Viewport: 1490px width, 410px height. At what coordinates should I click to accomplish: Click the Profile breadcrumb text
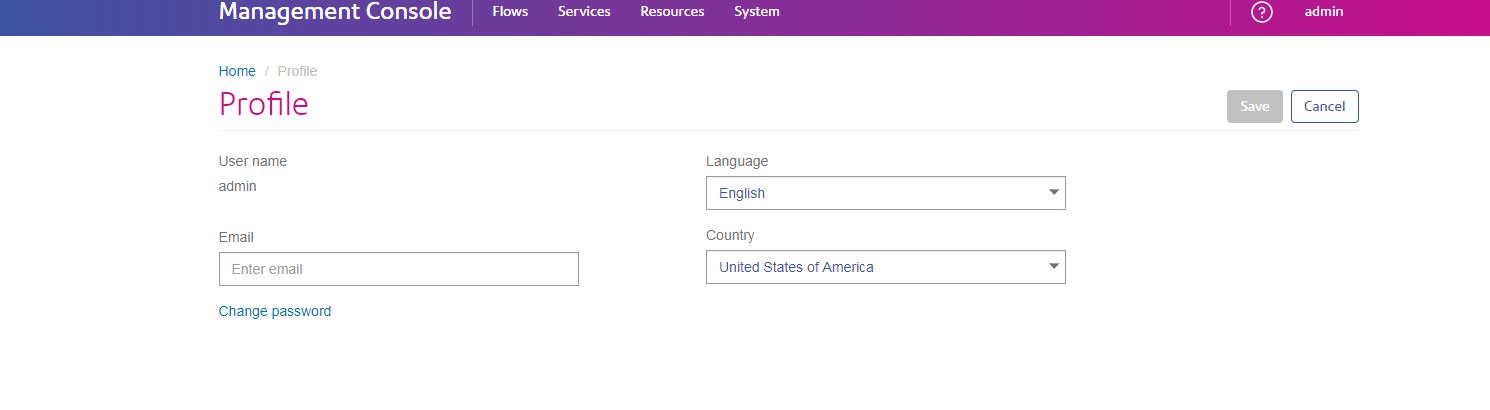point(297,71)
